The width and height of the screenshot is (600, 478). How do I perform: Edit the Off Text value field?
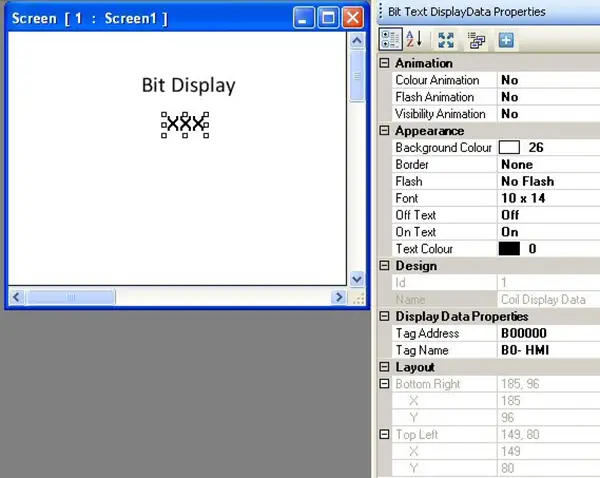tap(548, 215)
